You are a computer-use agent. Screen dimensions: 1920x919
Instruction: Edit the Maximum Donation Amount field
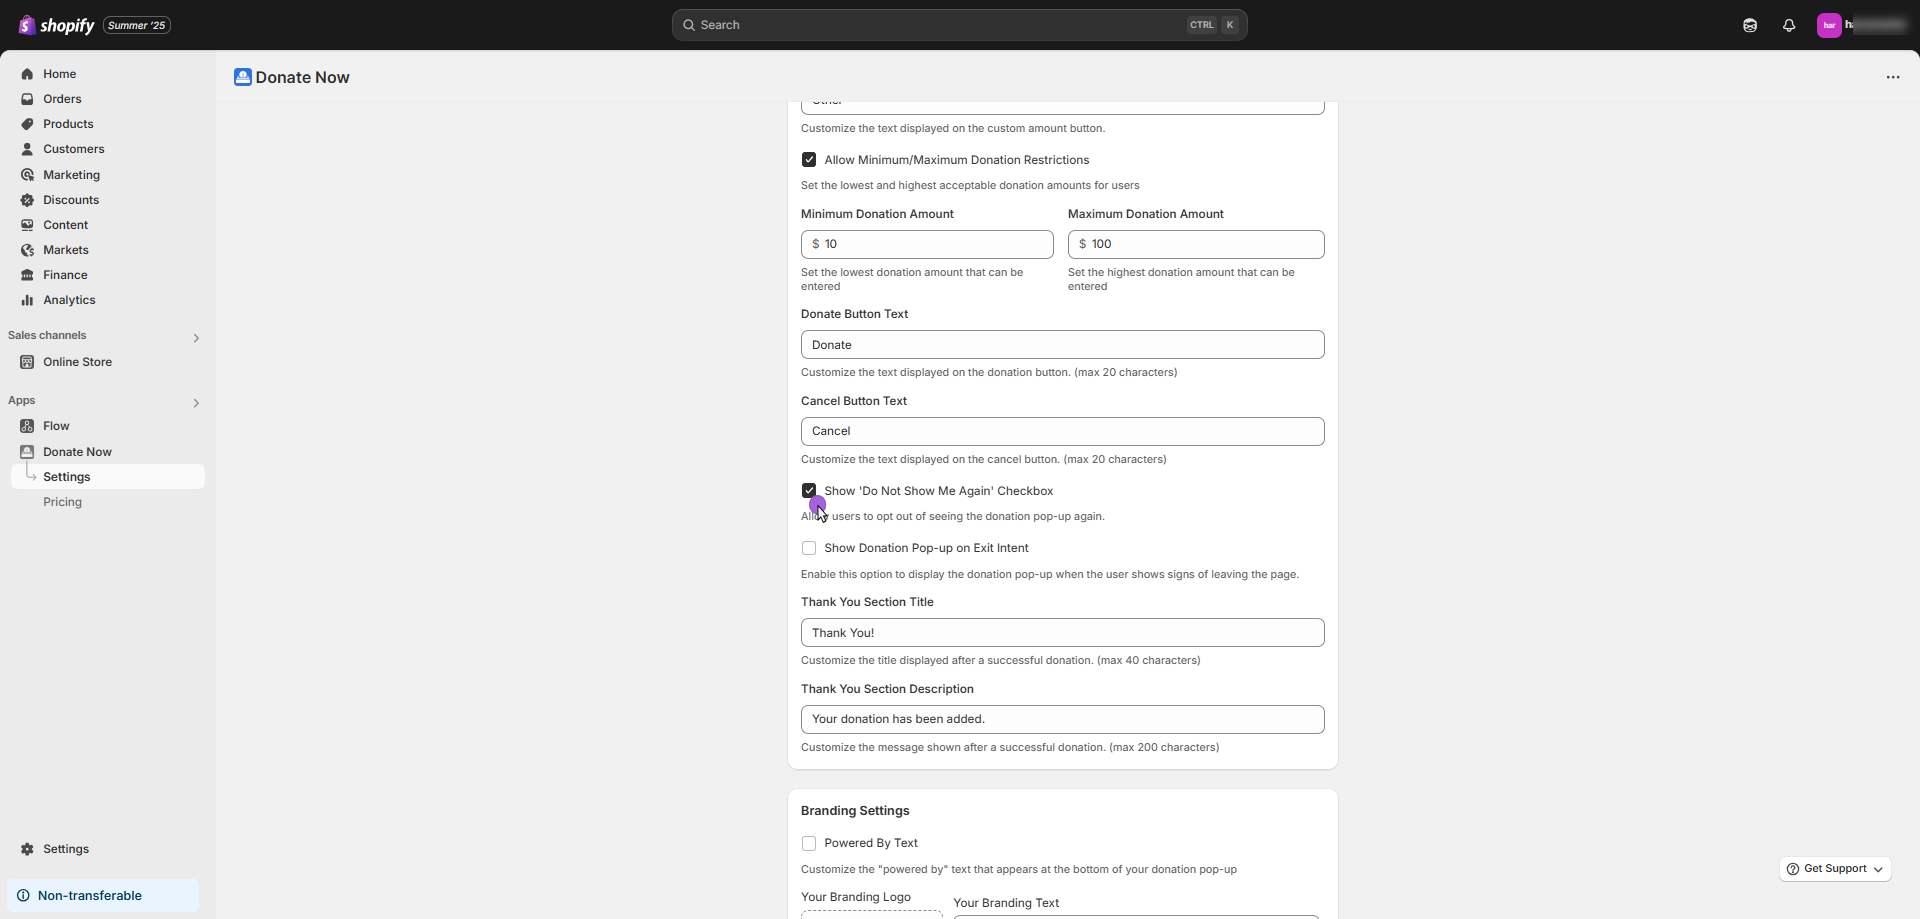click(x=1196, y=244)
